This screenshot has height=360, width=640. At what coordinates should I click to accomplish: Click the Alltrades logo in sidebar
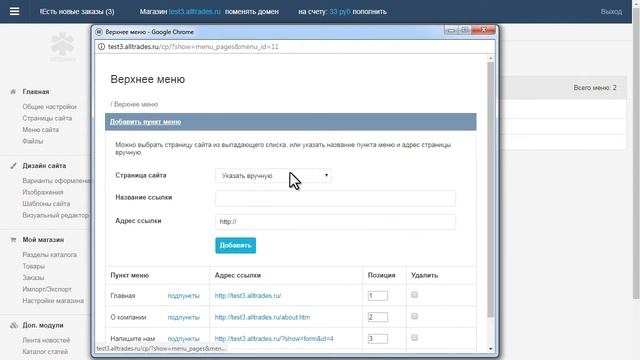pyautogui.click(x=62, y=47)
